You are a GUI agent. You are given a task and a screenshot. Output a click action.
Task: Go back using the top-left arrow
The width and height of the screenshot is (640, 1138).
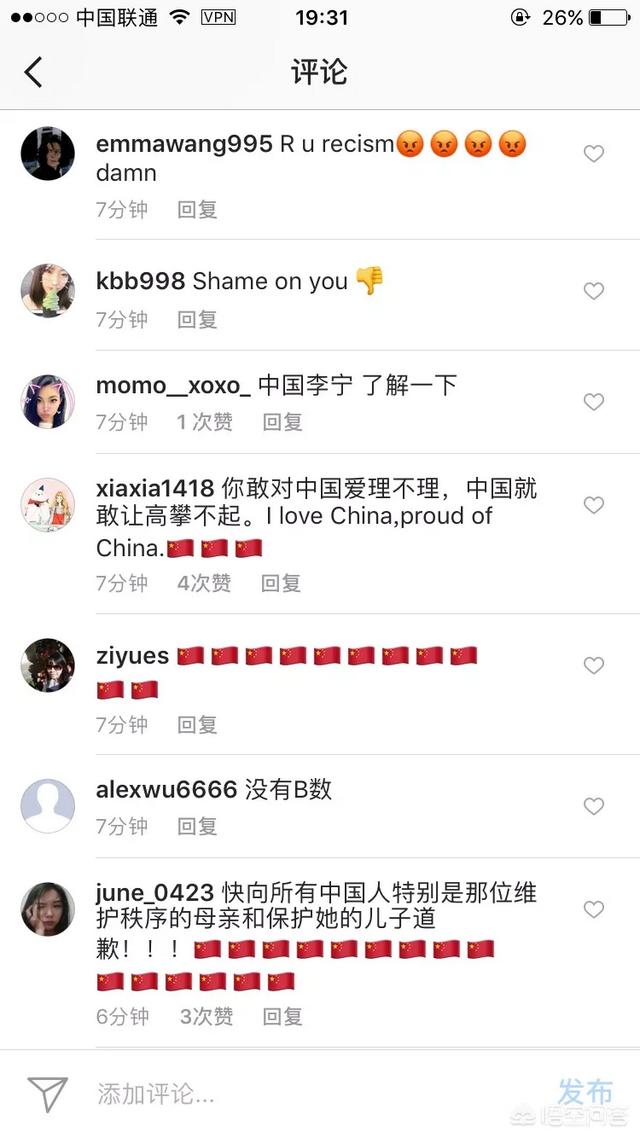(x=33, y=72)
